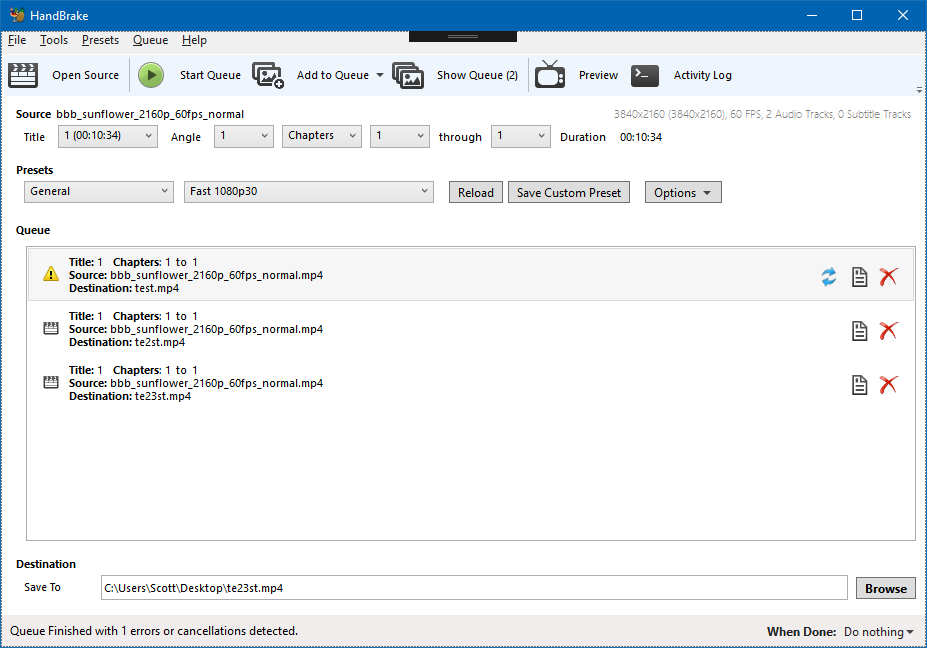
Task: Maximize the HandBrake window
Action: tap(857, 15)
